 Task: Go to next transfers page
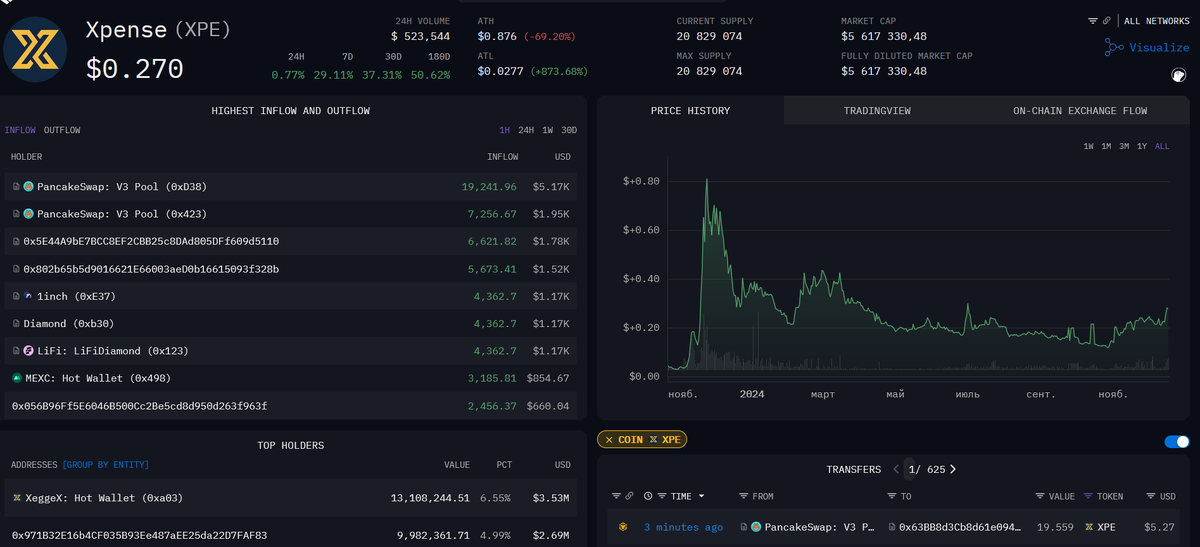pos(952,469)
